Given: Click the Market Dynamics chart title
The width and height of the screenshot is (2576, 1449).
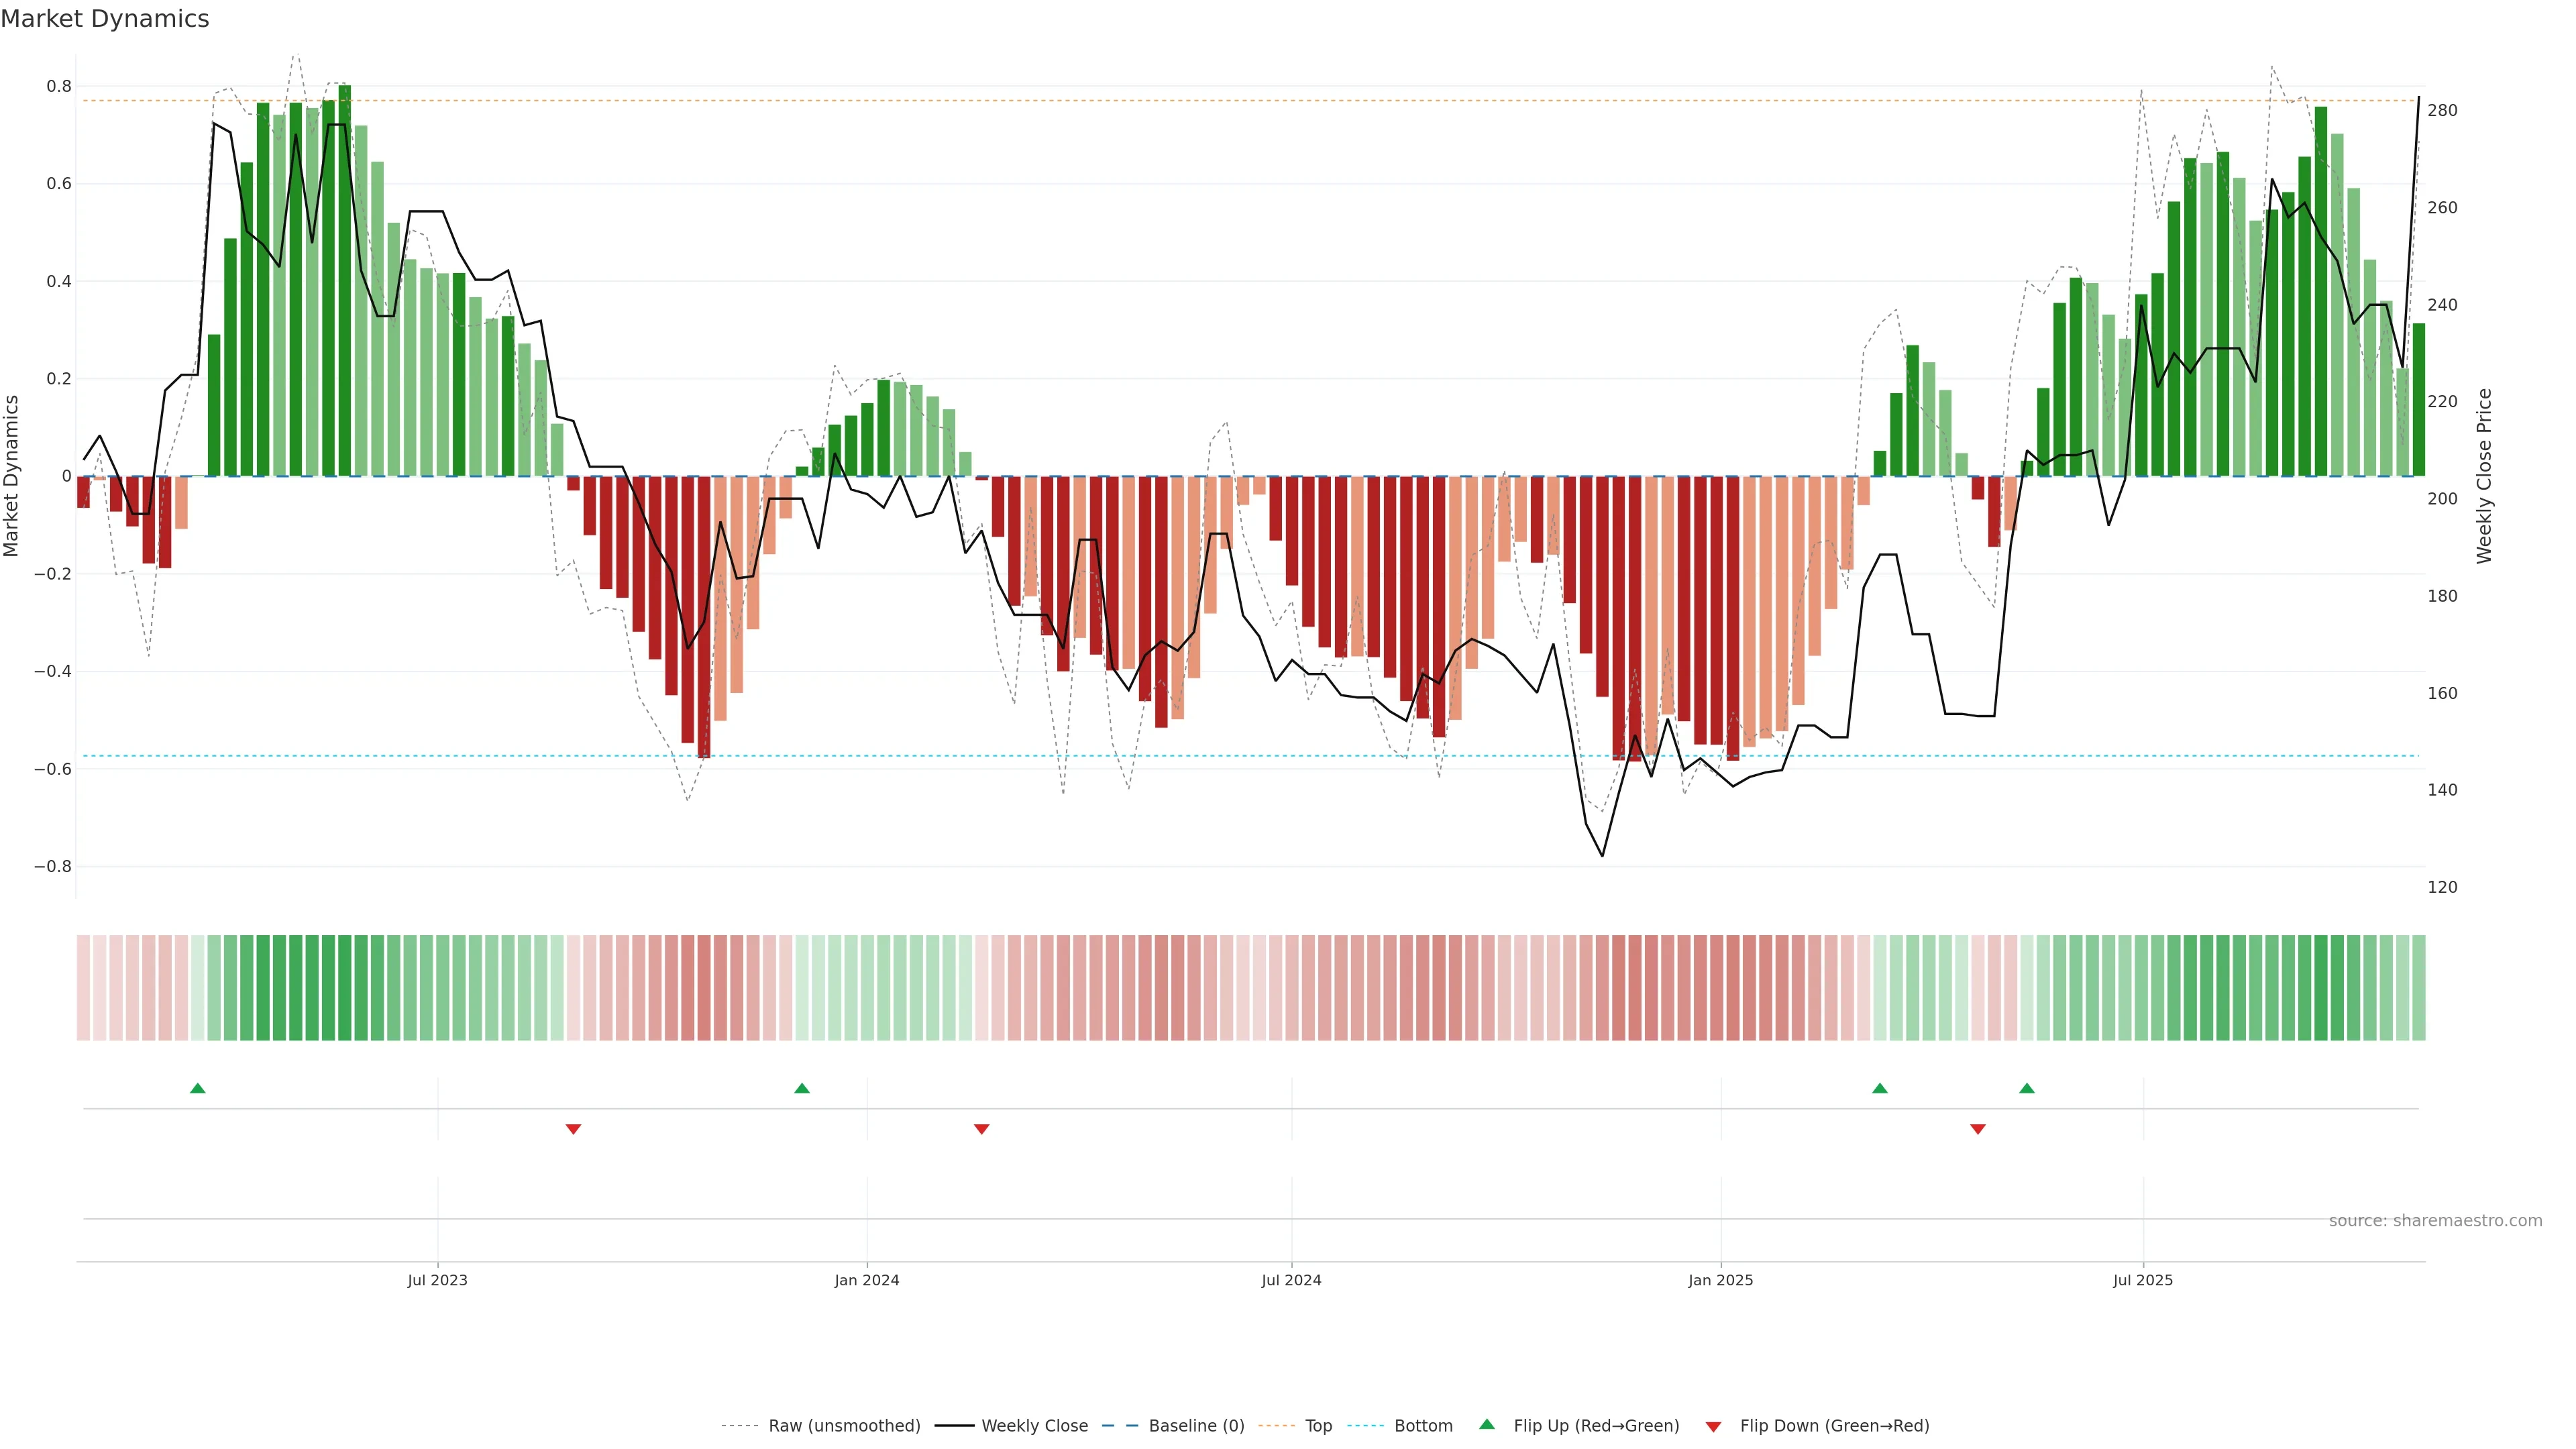Looking at the screenshot, I should 105,19.
